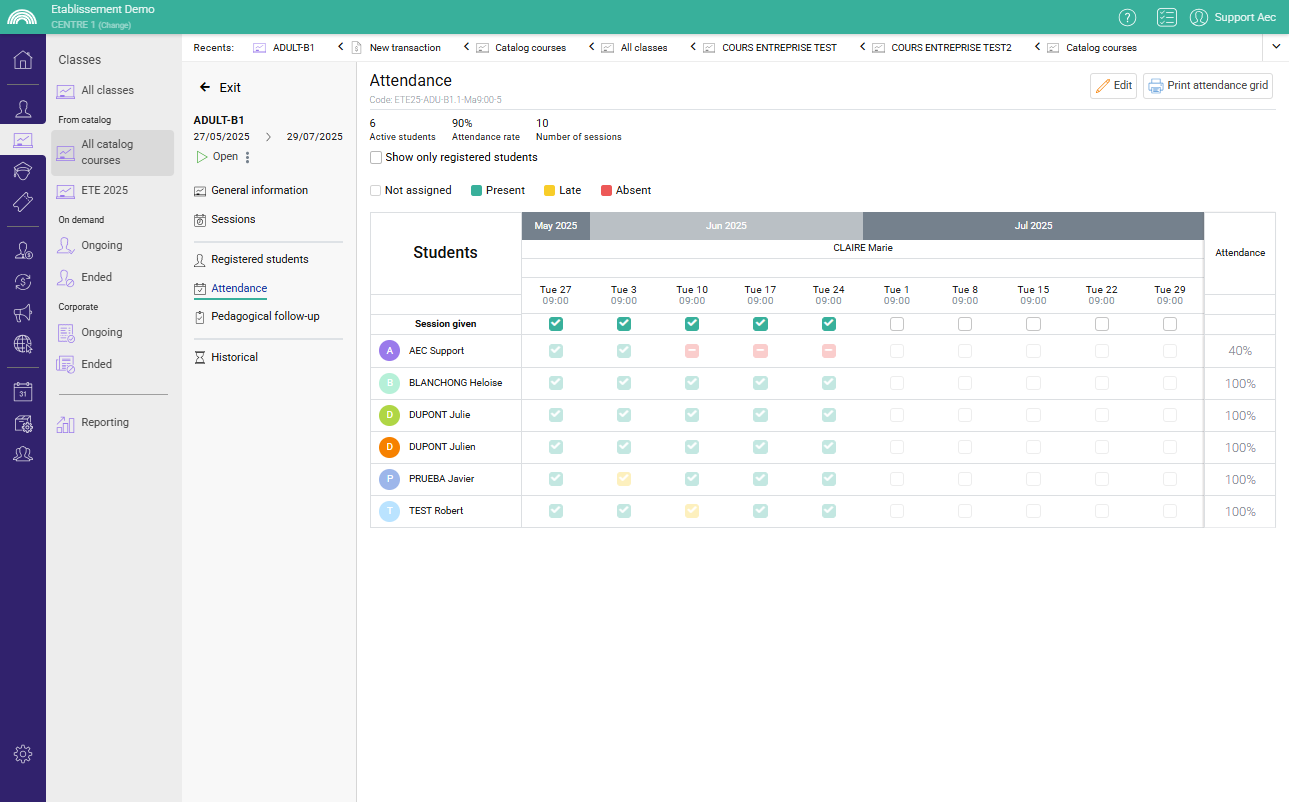This screenshot has height=802, width=1289.
Task: Open the Registered students section
Action: [x=259, y=259]
